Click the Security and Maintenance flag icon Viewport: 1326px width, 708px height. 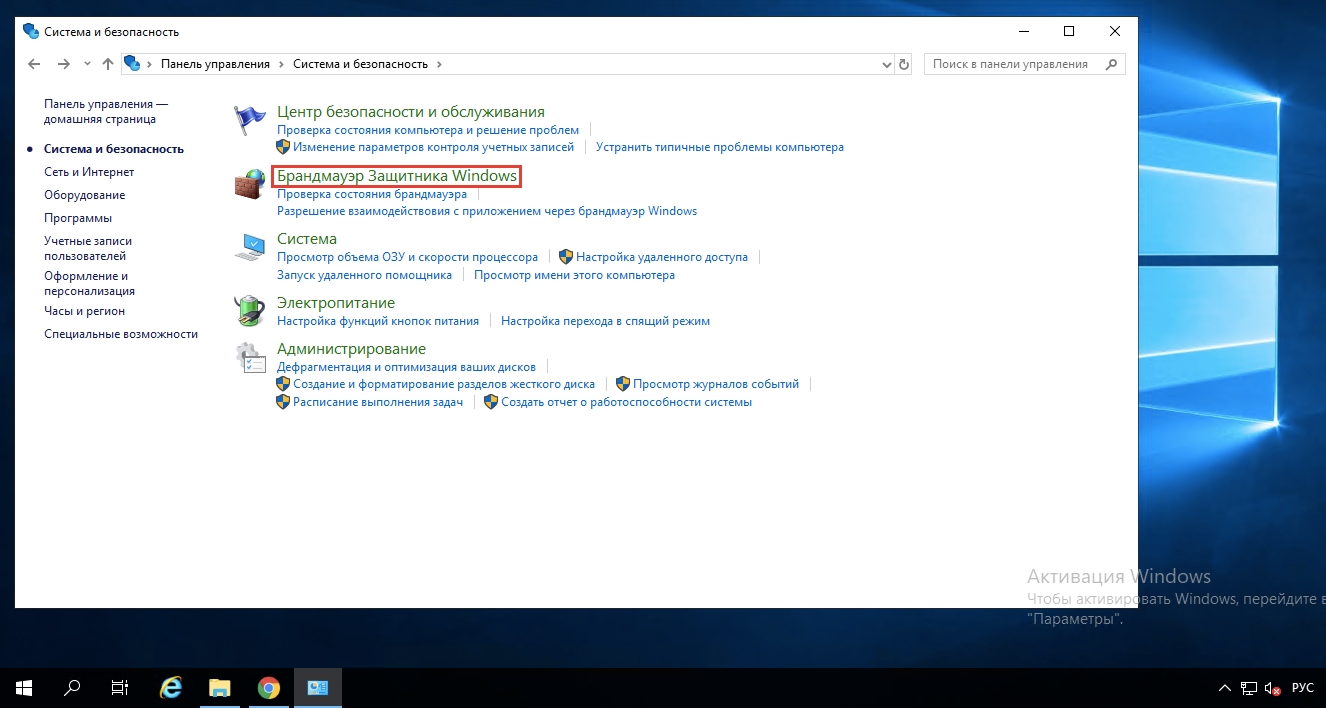pos(249,121)
